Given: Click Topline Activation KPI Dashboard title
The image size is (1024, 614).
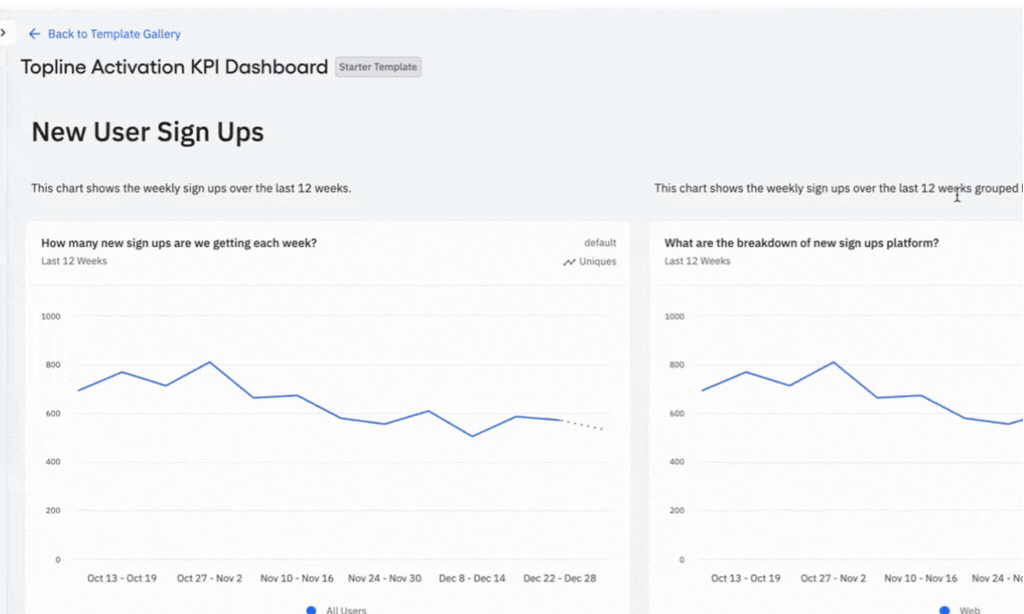Looking at the screenshot, I should (x=175, y=67).
